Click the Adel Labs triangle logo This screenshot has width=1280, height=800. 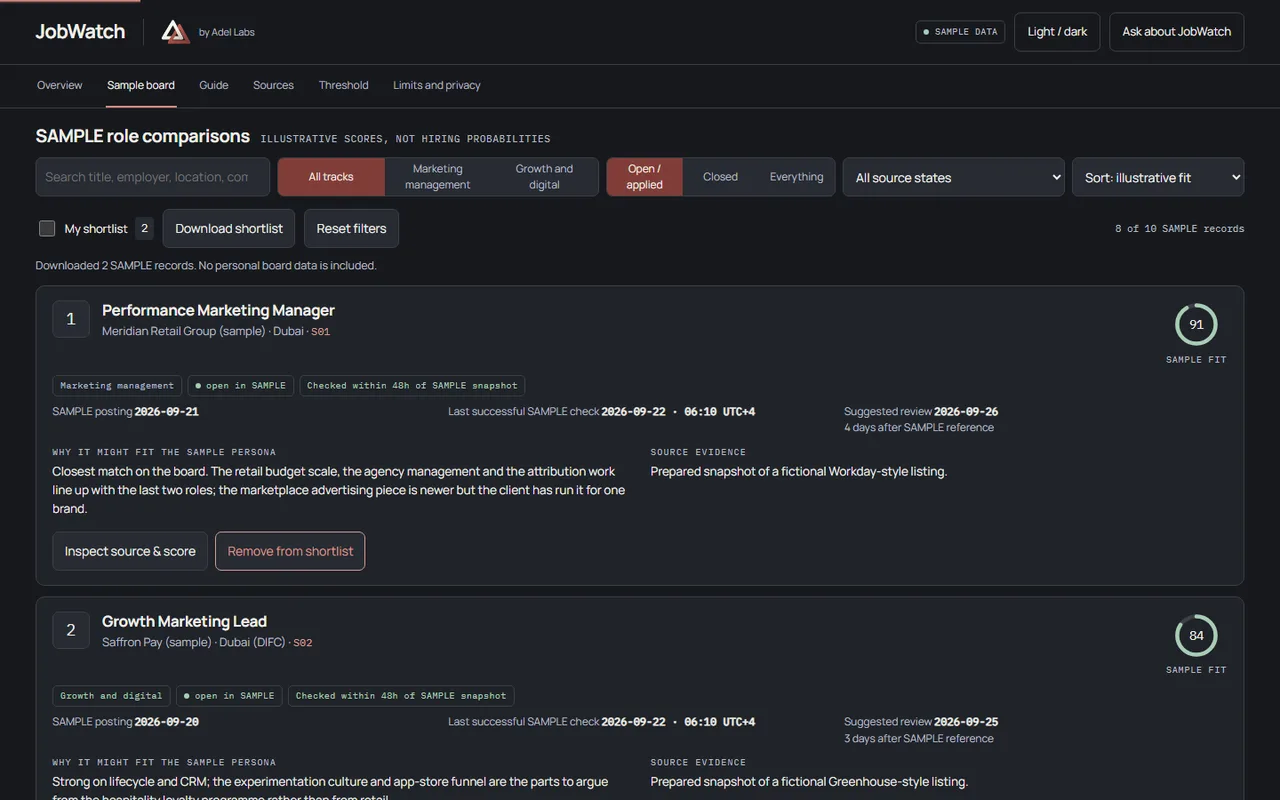pyautogui.click(x=176, y=32)
